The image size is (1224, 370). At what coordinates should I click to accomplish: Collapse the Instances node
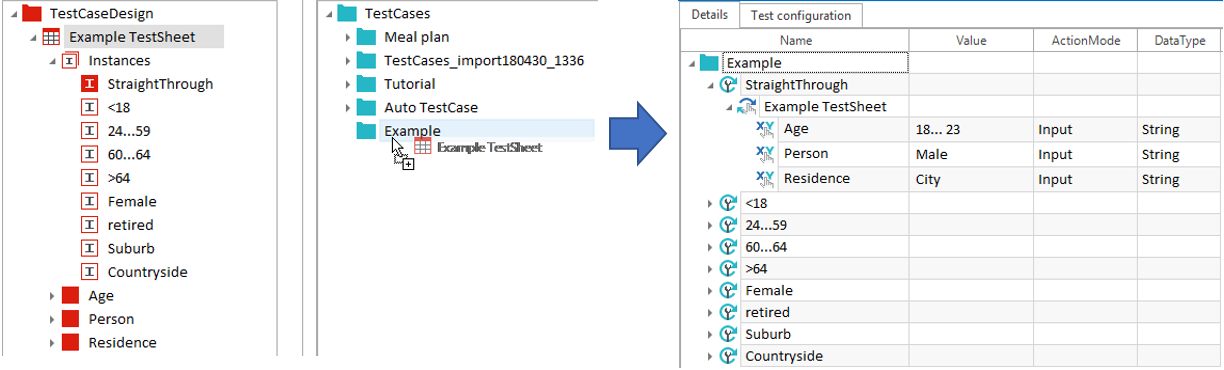(52, 61)
